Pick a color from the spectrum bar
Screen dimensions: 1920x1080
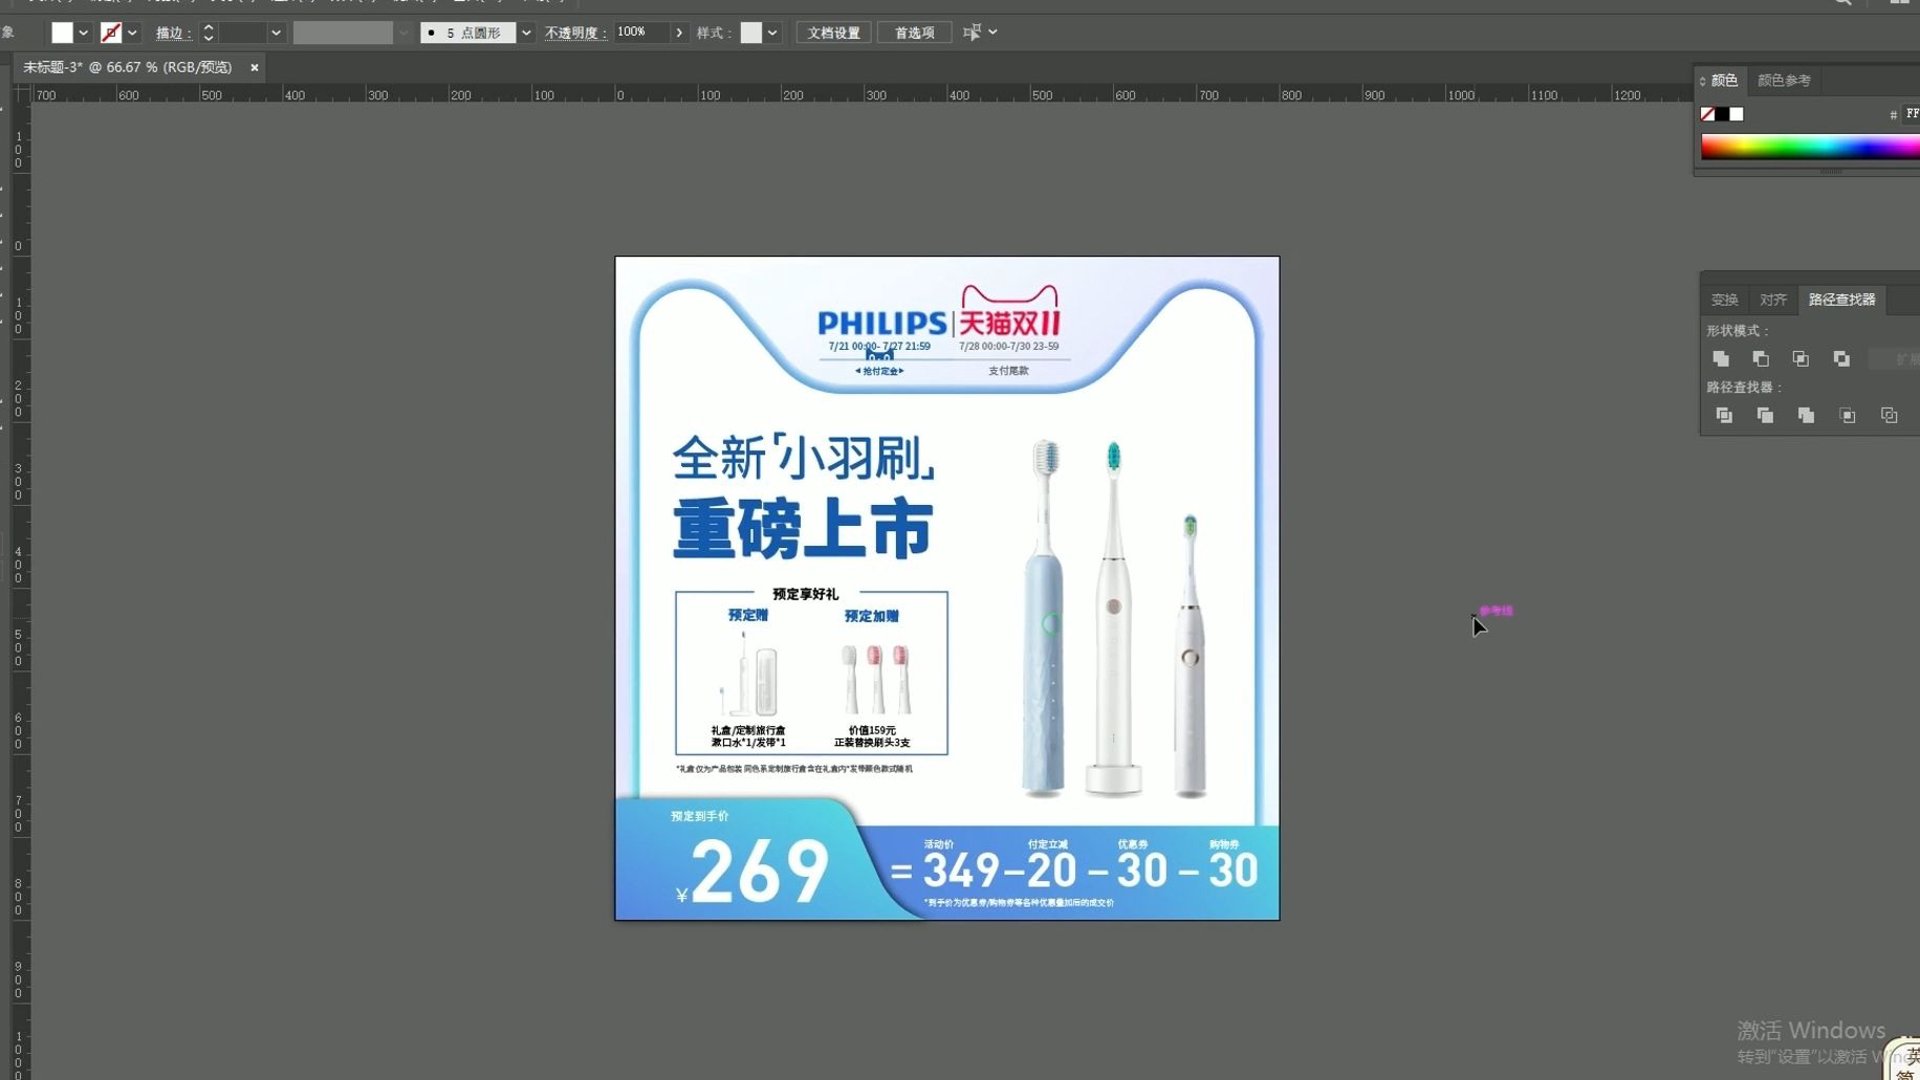pyautogui.click(x=1810, y=147)
